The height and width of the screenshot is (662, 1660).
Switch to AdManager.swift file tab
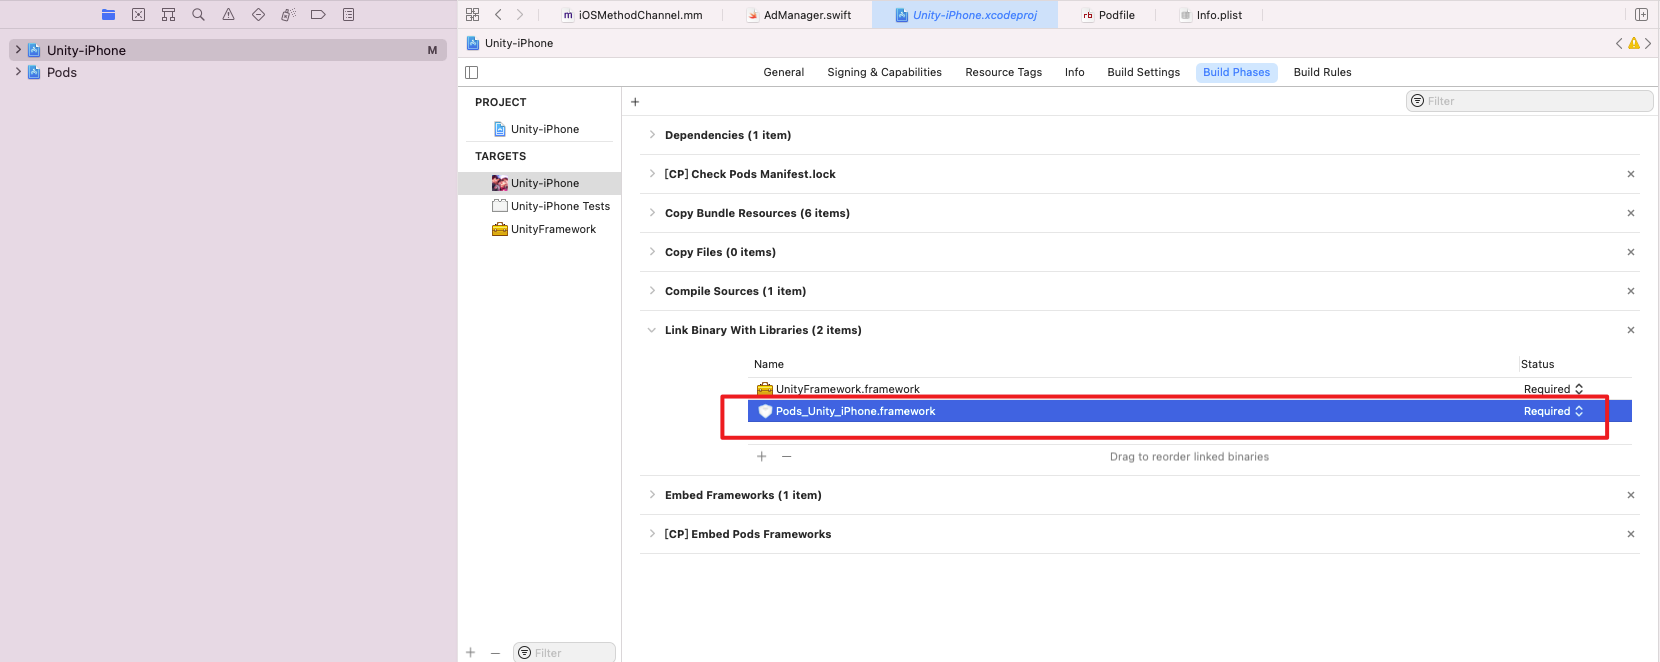(x=800, y=15)
